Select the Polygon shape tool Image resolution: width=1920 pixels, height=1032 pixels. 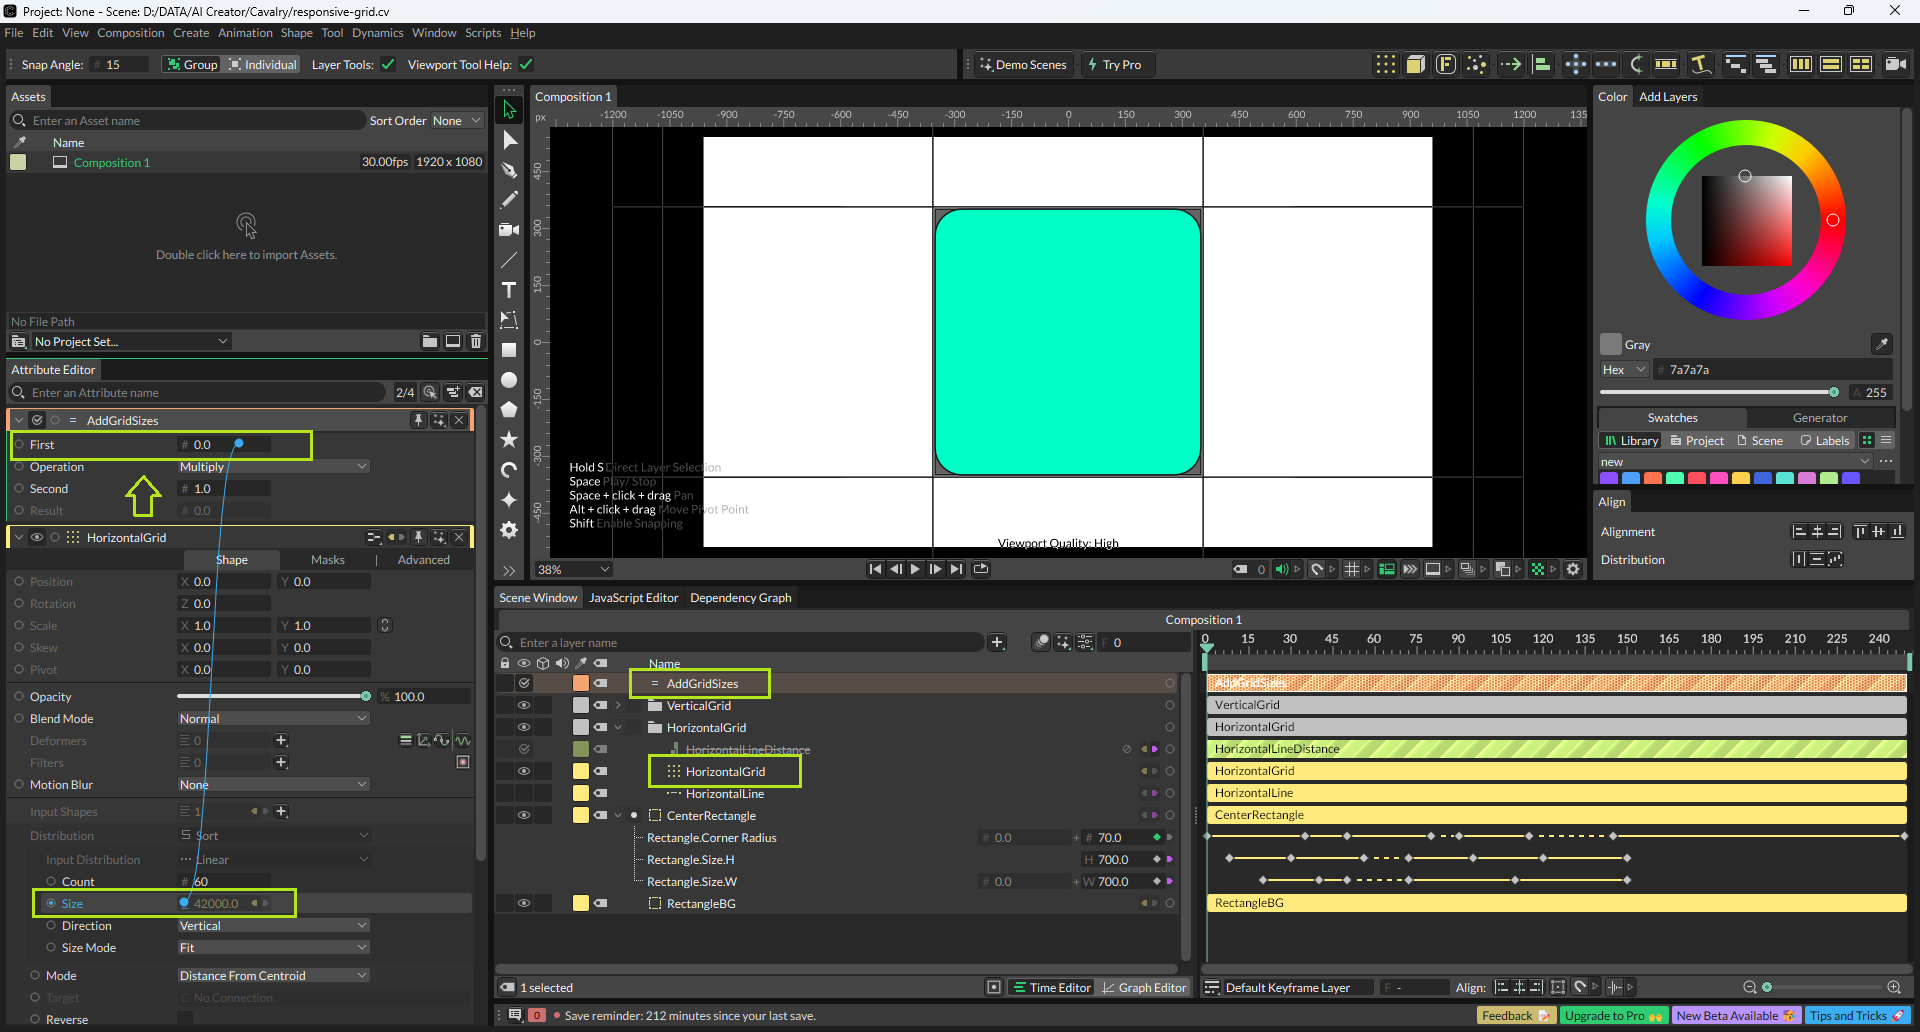pos(509,410)
